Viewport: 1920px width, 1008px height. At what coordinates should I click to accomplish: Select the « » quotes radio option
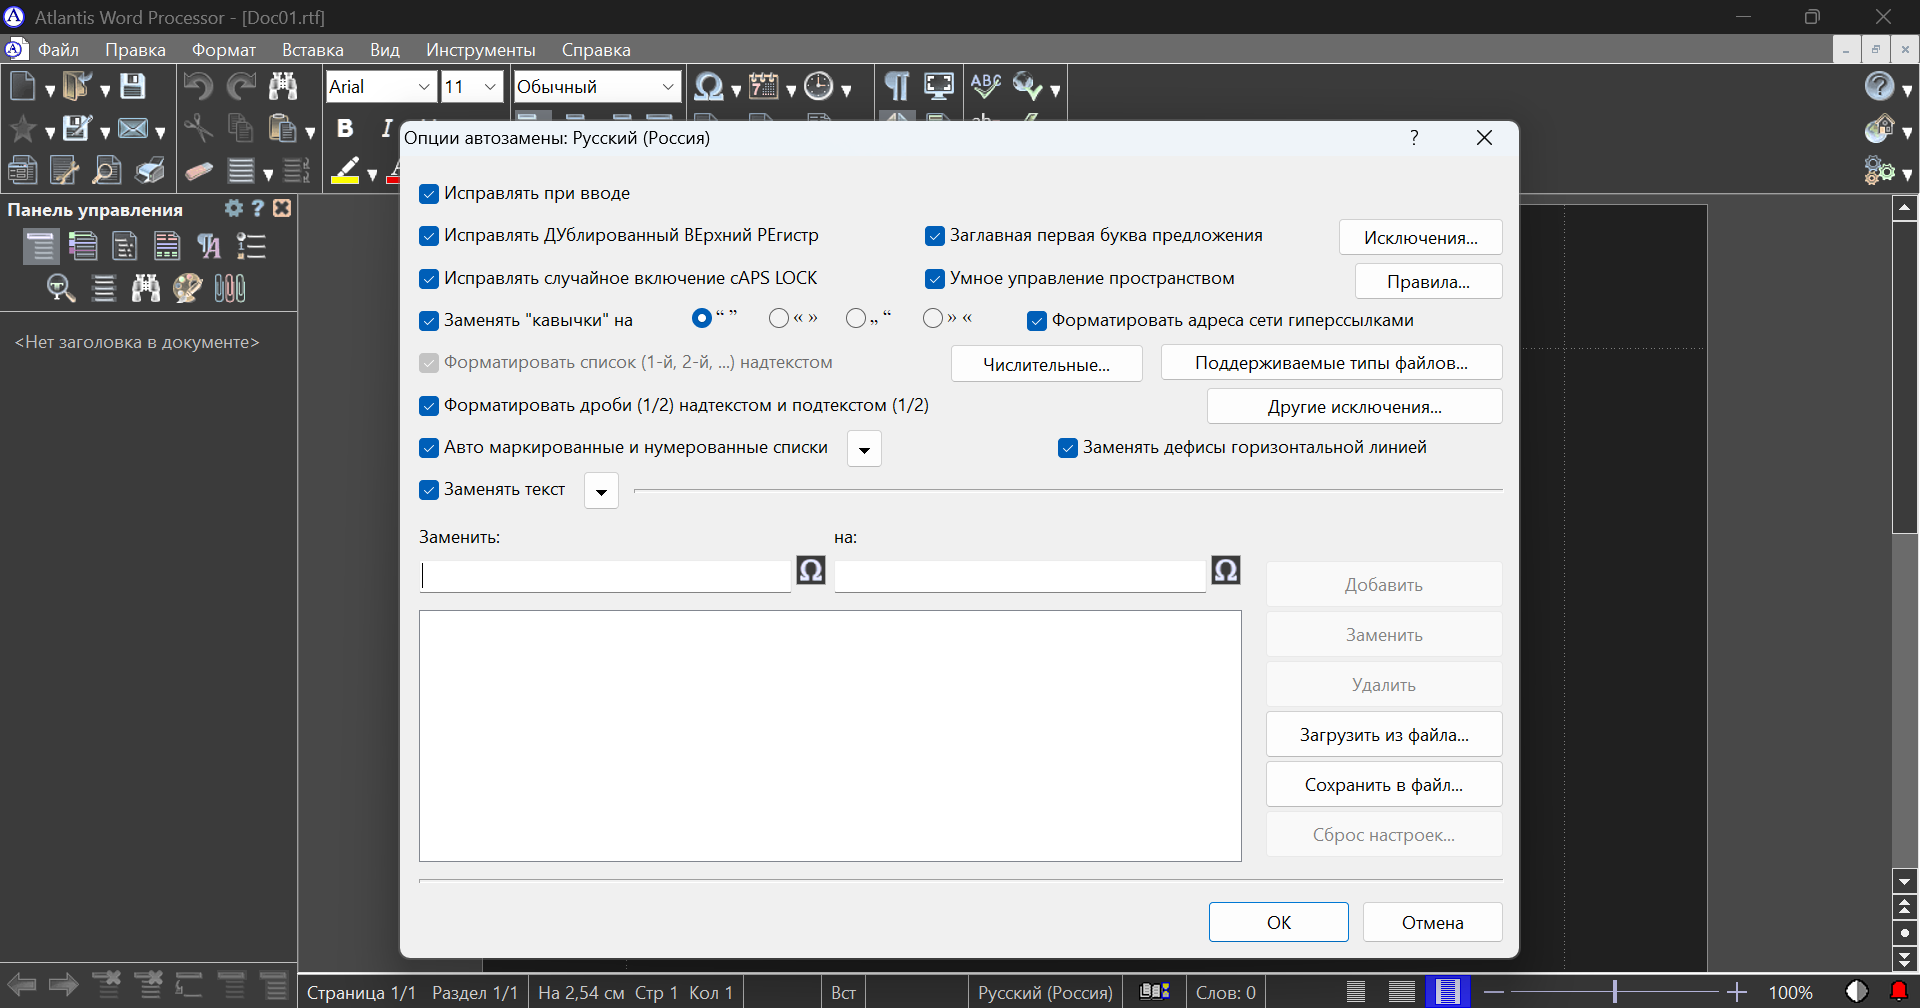click(x=779, y=318)
